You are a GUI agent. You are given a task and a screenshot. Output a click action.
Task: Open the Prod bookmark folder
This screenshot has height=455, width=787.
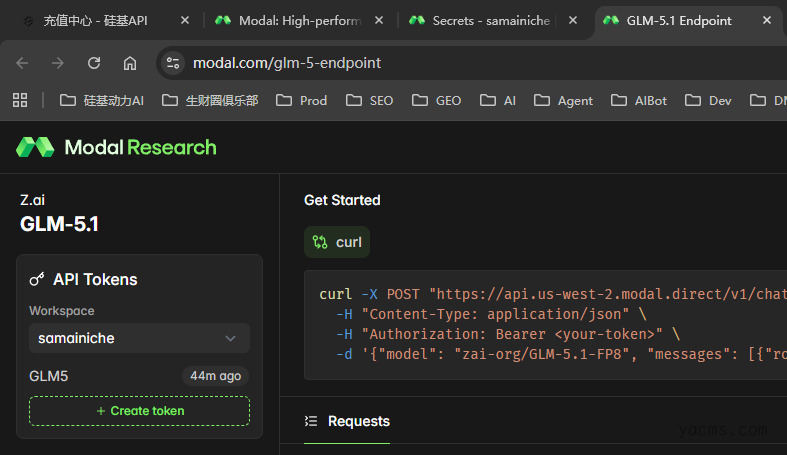pos(301,100)
